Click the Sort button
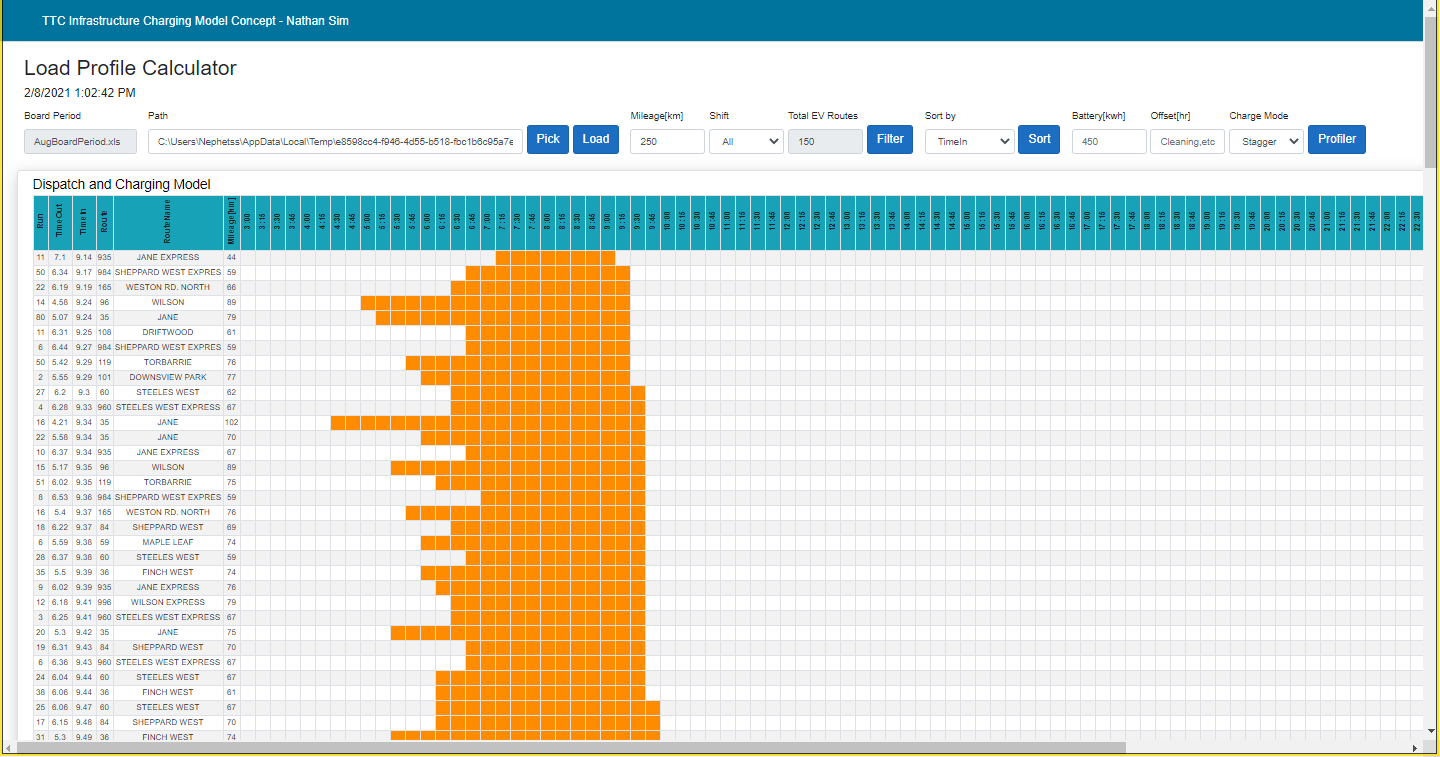1440x757 pixels. tap(1039, 140)
